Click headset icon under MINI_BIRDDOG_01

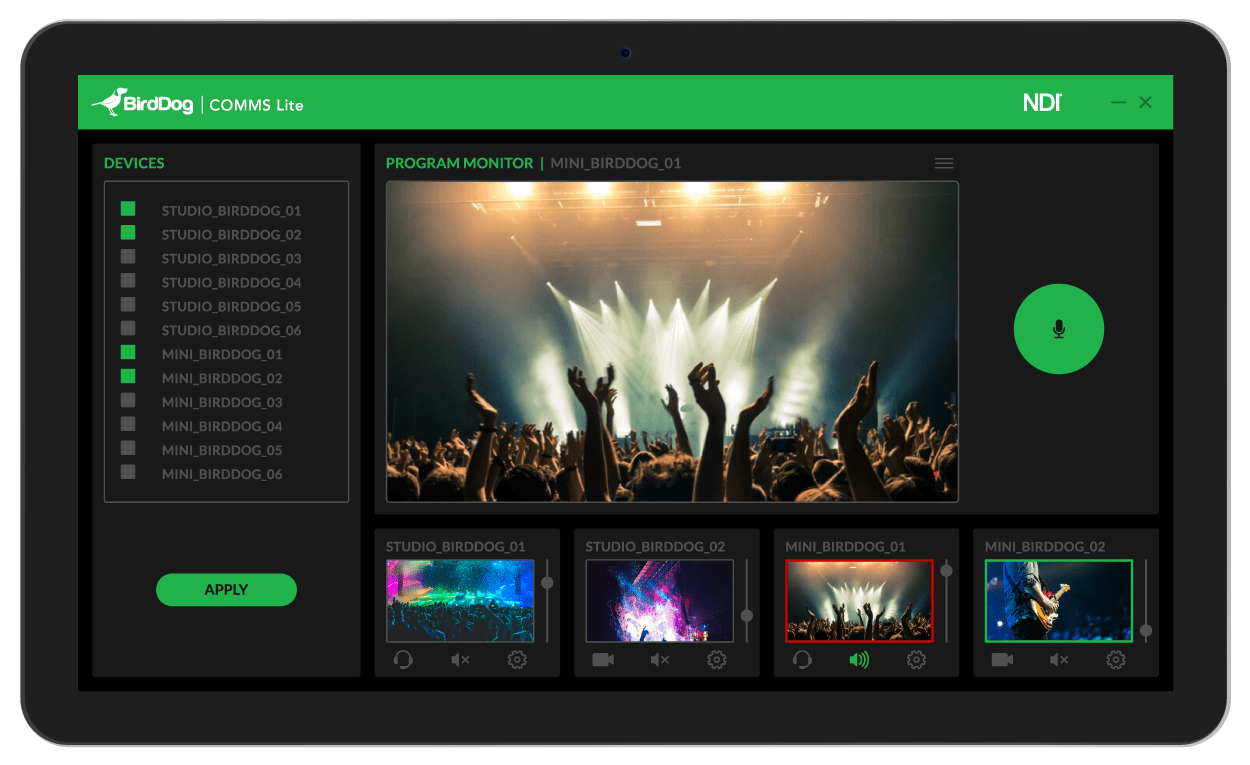coord(802,660)
